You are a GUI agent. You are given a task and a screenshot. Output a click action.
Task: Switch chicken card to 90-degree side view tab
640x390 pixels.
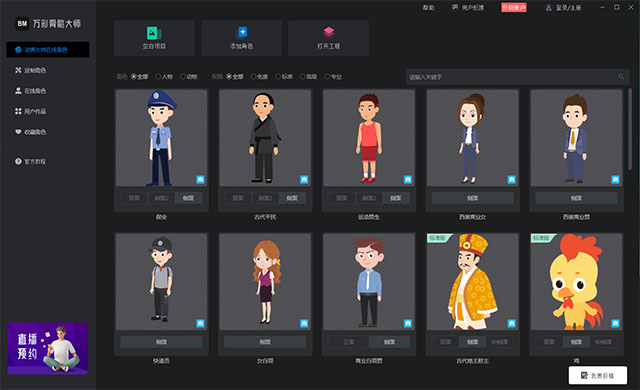(x=603, y=342)
